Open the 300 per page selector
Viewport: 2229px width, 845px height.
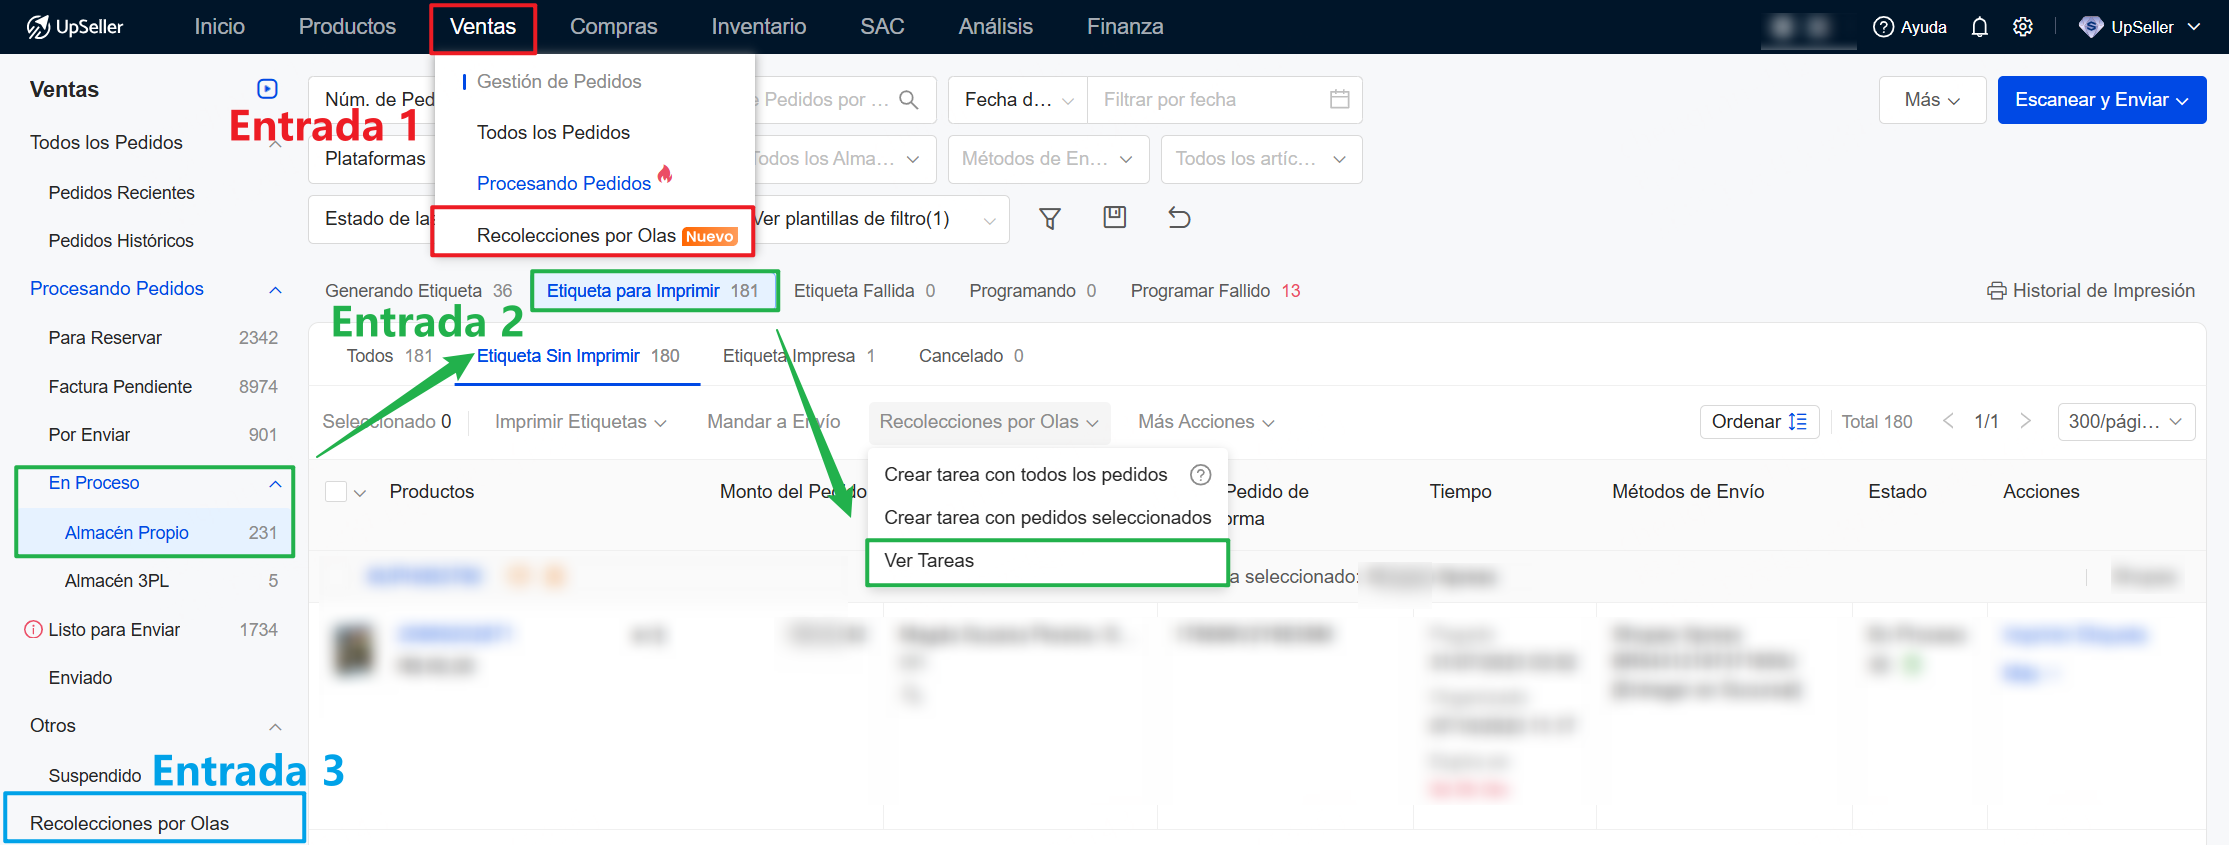pyautogui.click(x=2124, y=422)
